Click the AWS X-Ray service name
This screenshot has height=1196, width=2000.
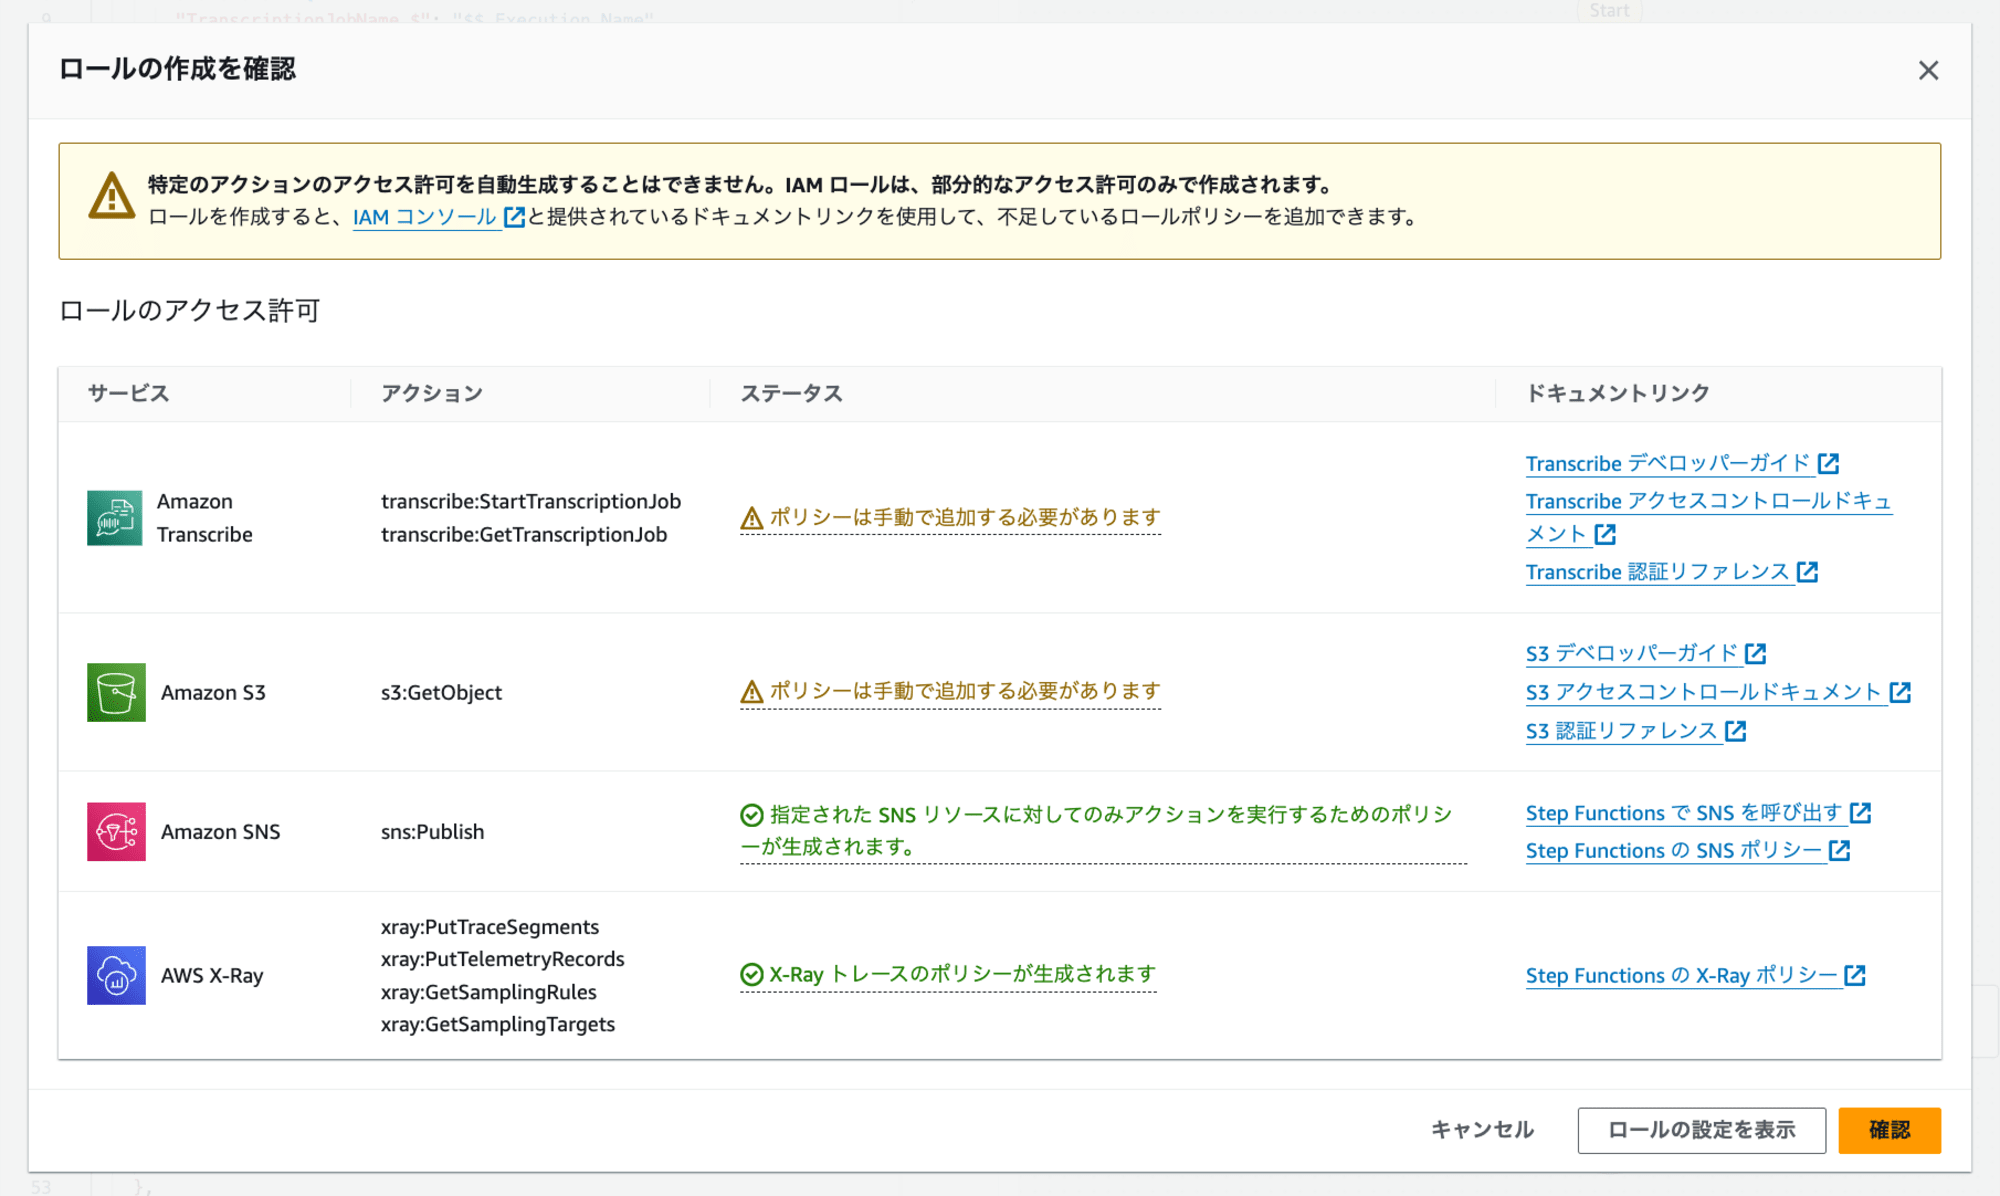point(212,975)
